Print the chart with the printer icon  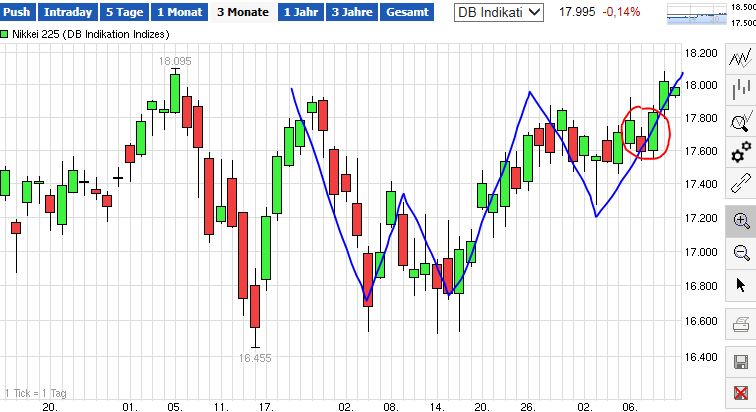pyautogui.click(x=740, y=324)
